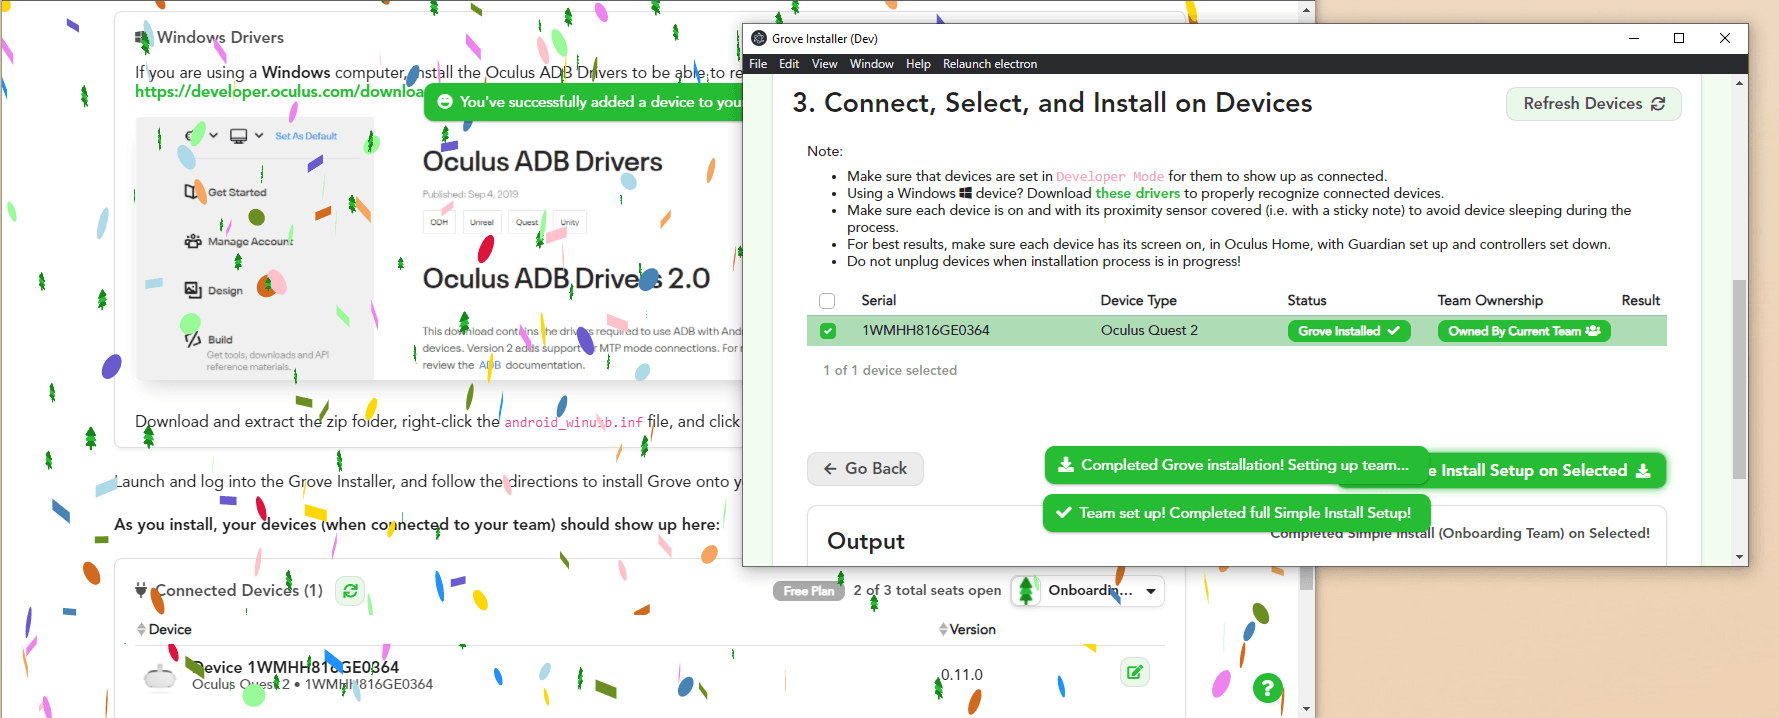Open the Onboarding team dropdown
The width and height of the screenshot is (1779, 718).
point(1088,591)
